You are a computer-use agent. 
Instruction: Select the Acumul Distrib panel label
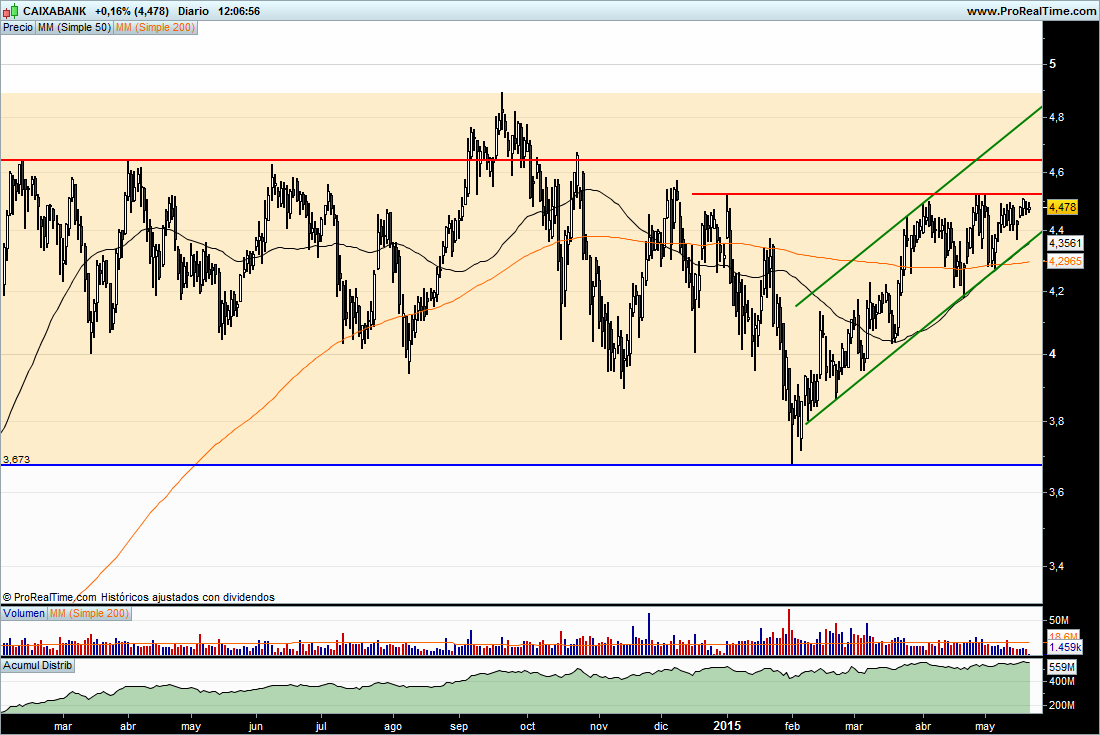pyautogui.click(x=38, y=665)
